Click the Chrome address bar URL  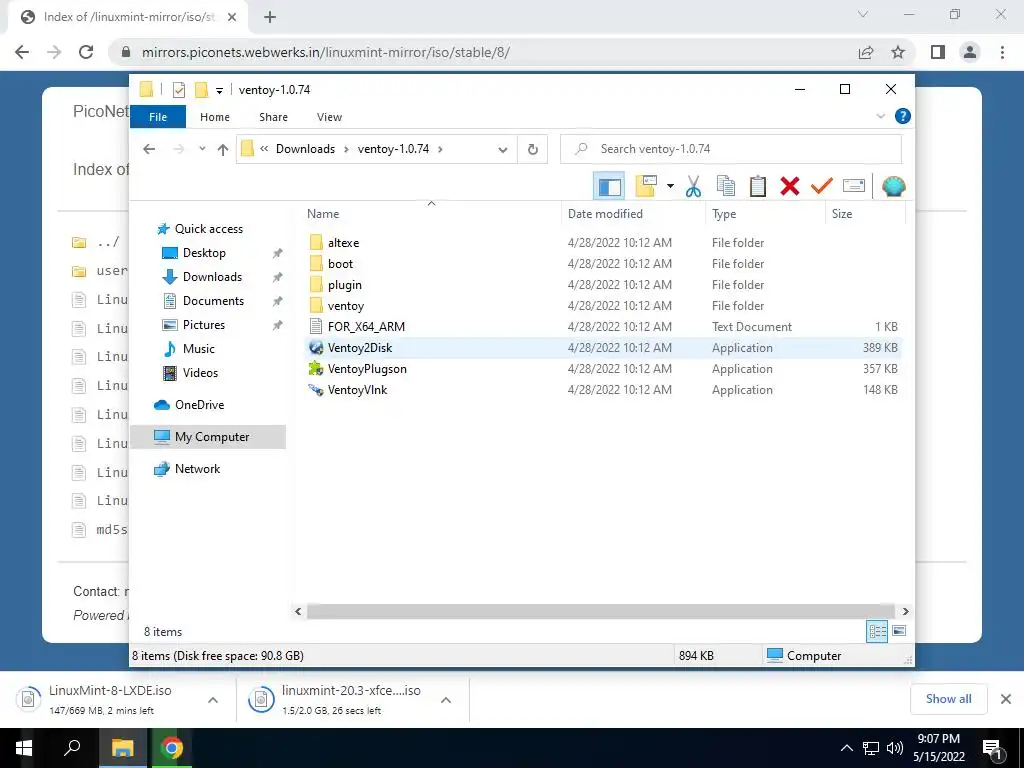(x=325, y=52)
